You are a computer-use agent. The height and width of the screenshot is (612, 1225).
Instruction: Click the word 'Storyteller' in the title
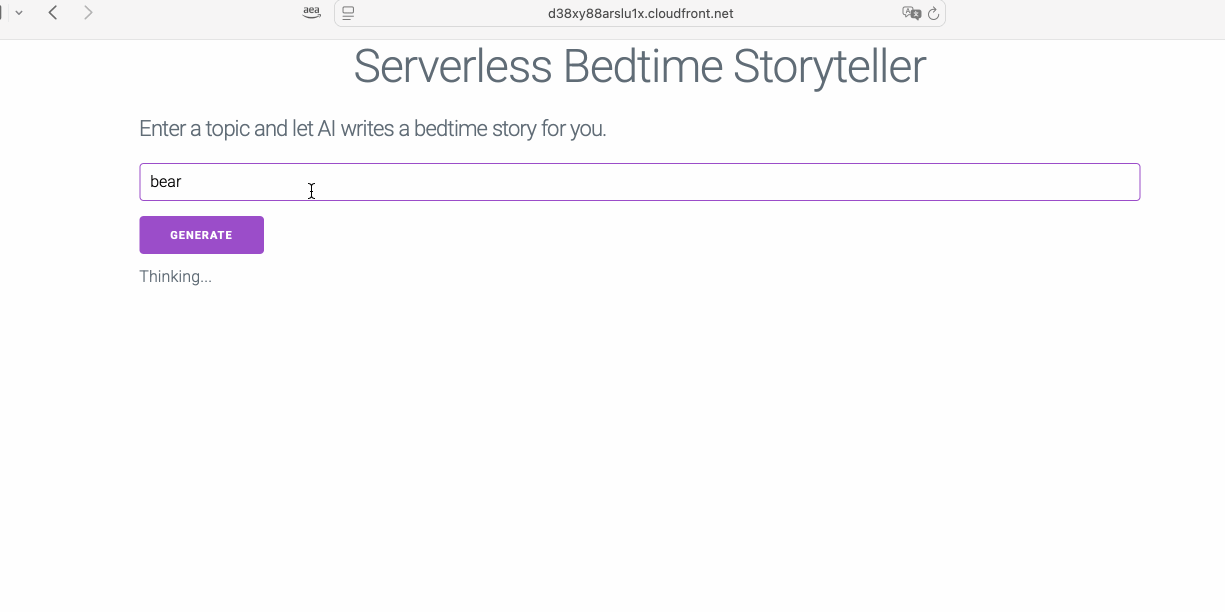(x=829, y=66)
